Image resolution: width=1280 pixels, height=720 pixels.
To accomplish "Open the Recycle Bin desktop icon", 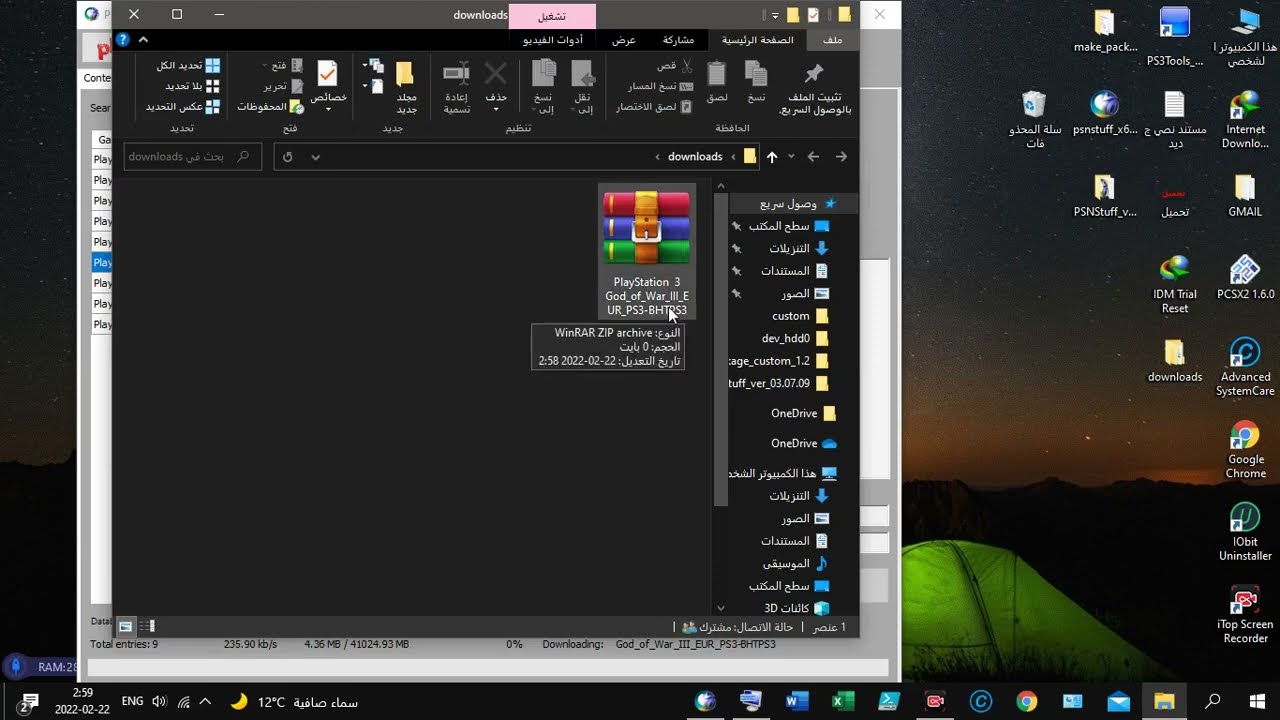I will [1034, 120].
